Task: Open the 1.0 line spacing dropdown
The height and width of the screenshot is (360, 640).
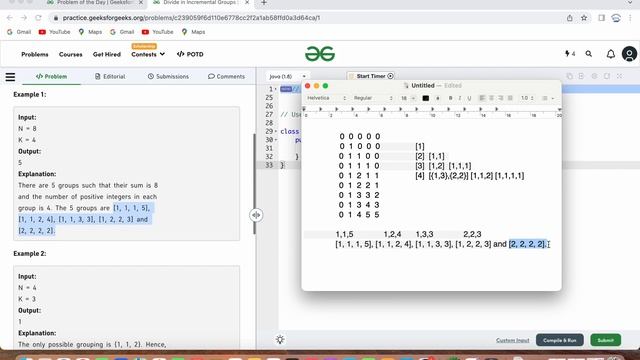Action: [527, 98]
